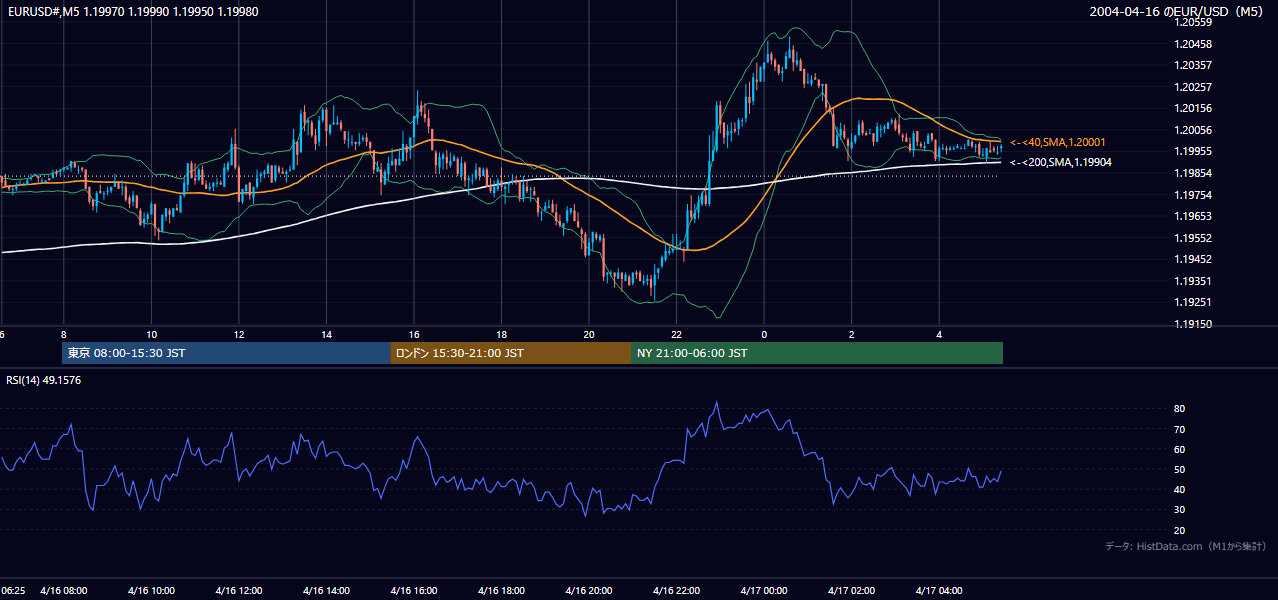Click the hour 4 tick under price chart
Screen dimensions: 1278x600
[939, 334]
